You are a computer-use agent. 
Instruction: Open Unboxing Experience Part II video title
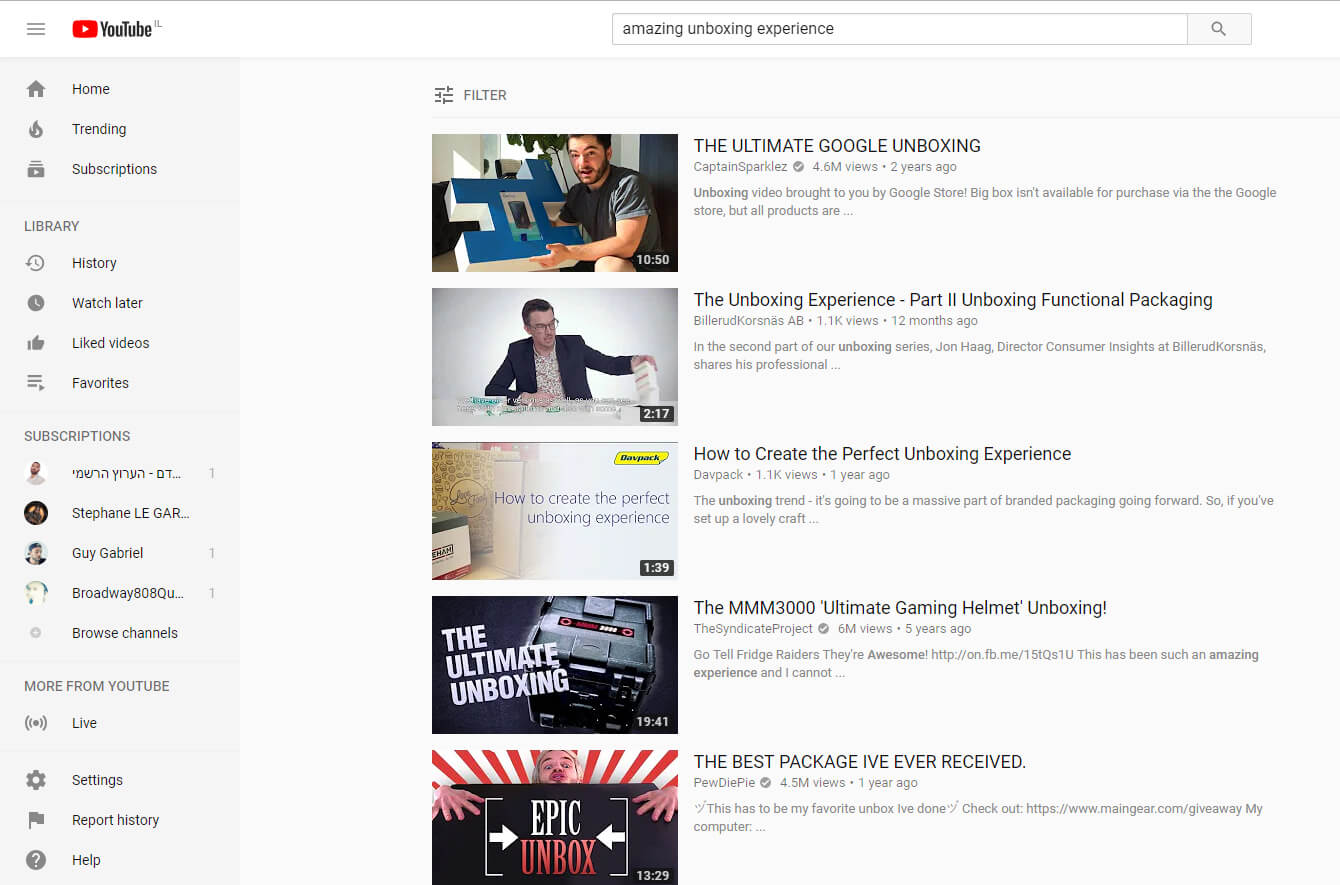coord(953,300)
